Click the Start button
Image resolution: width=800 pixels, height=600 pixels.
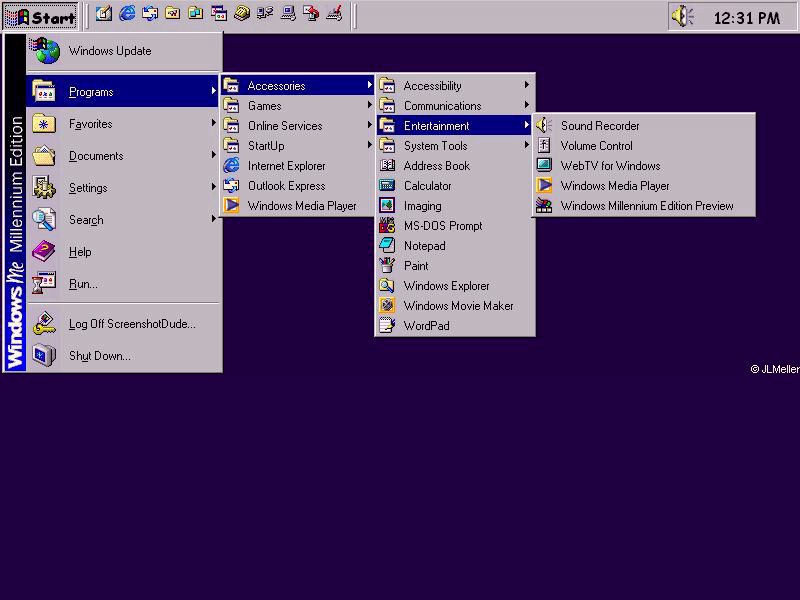click(41, 17)
